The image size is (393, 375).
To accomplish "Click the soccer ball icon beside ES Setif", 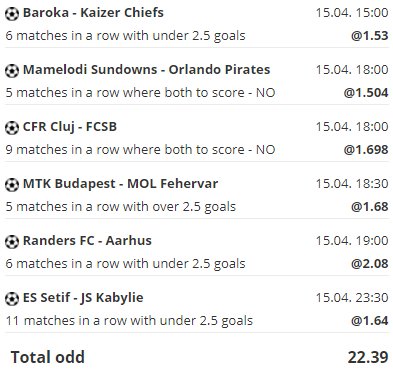I will (12, 299).
